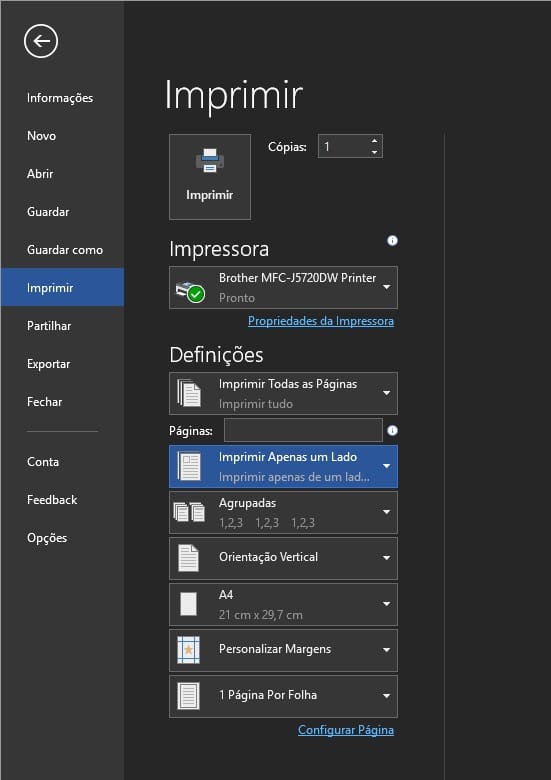Screen dimensions: 551x780
Task: Open the Imprimir Todas as Páginas dropdown
Action: coord(283,393)
